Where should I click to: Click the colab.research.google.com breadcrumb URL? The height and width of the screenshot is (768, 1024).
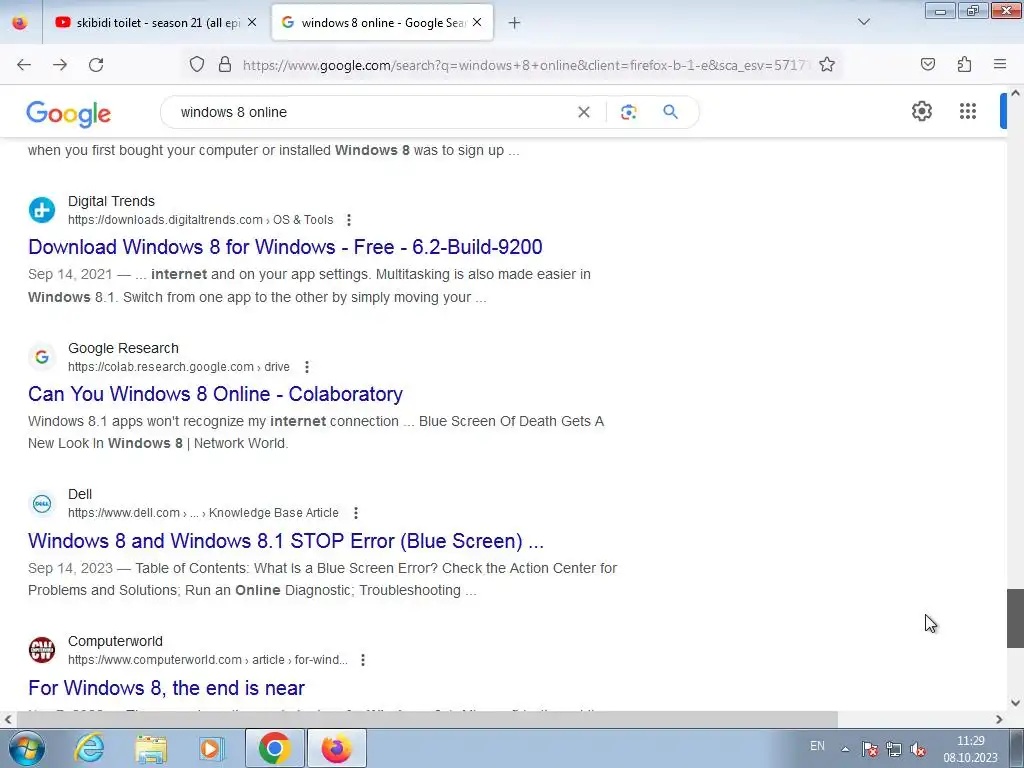179,367
